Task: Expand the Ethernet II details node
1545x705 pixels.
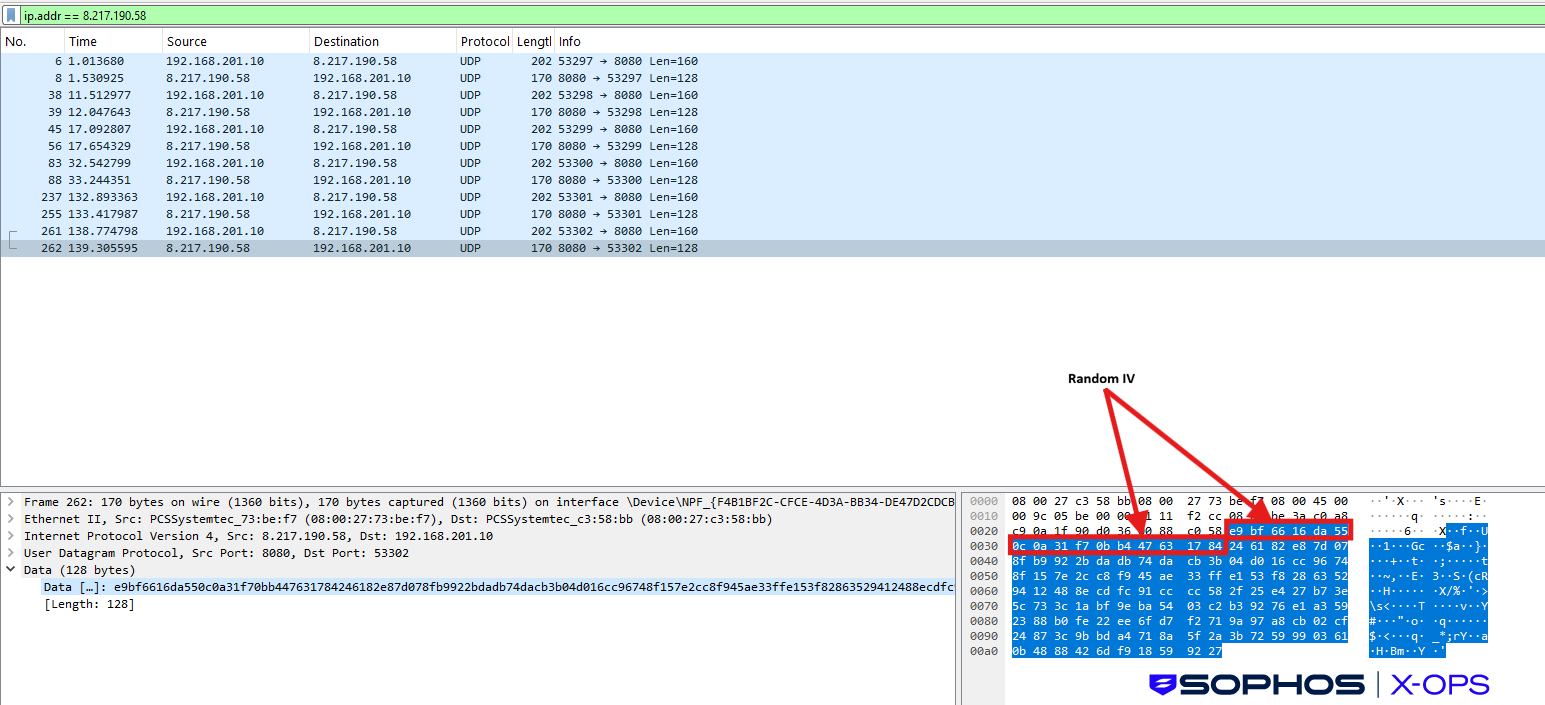Action: click(11, 519)
